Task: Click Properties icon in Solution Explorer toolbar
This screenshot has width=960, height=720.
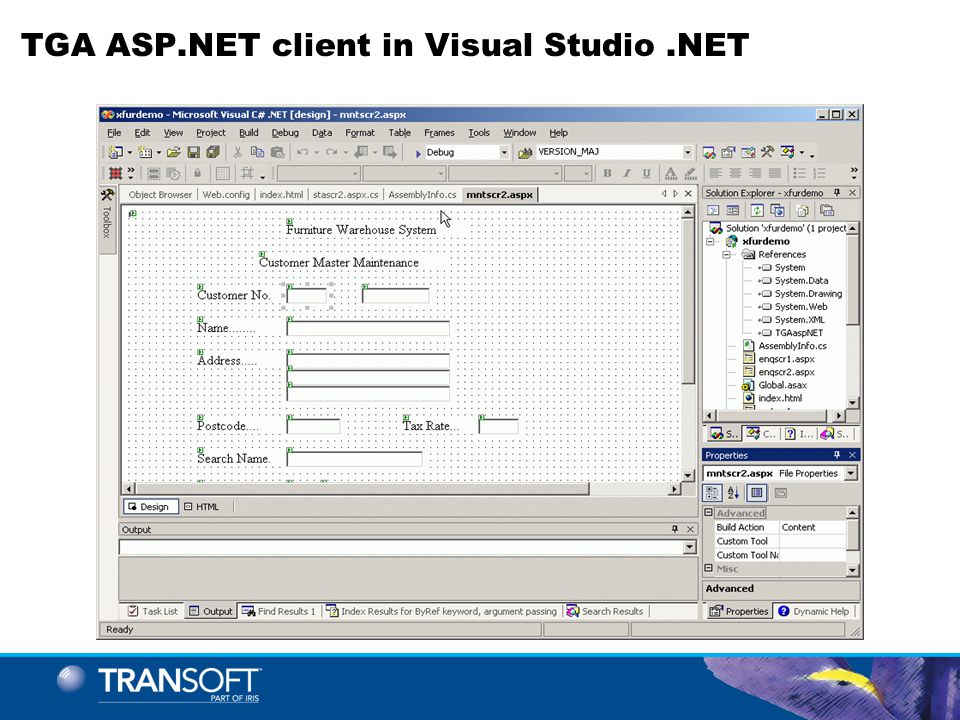Action: (x=827, y=211)
